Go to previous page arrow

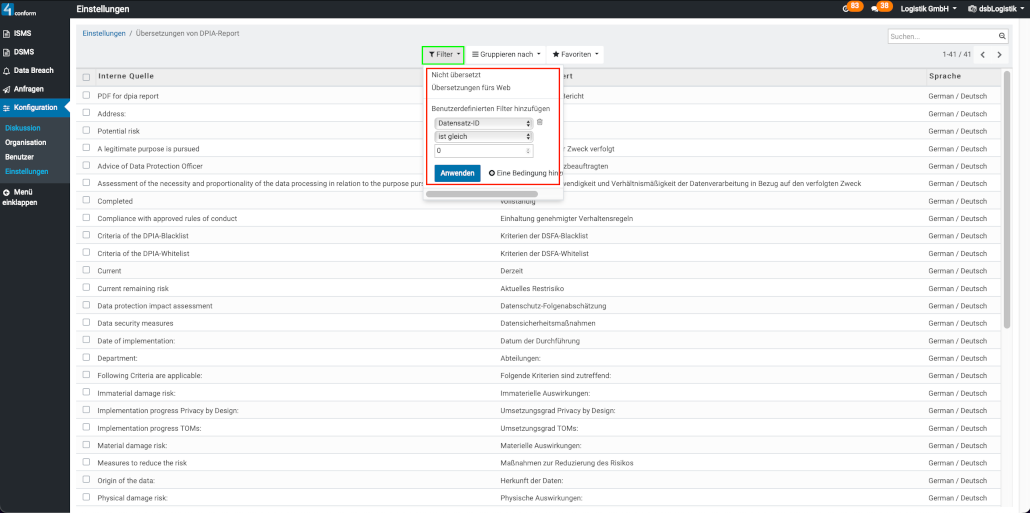pyautogui.click(x=982, y=55)
